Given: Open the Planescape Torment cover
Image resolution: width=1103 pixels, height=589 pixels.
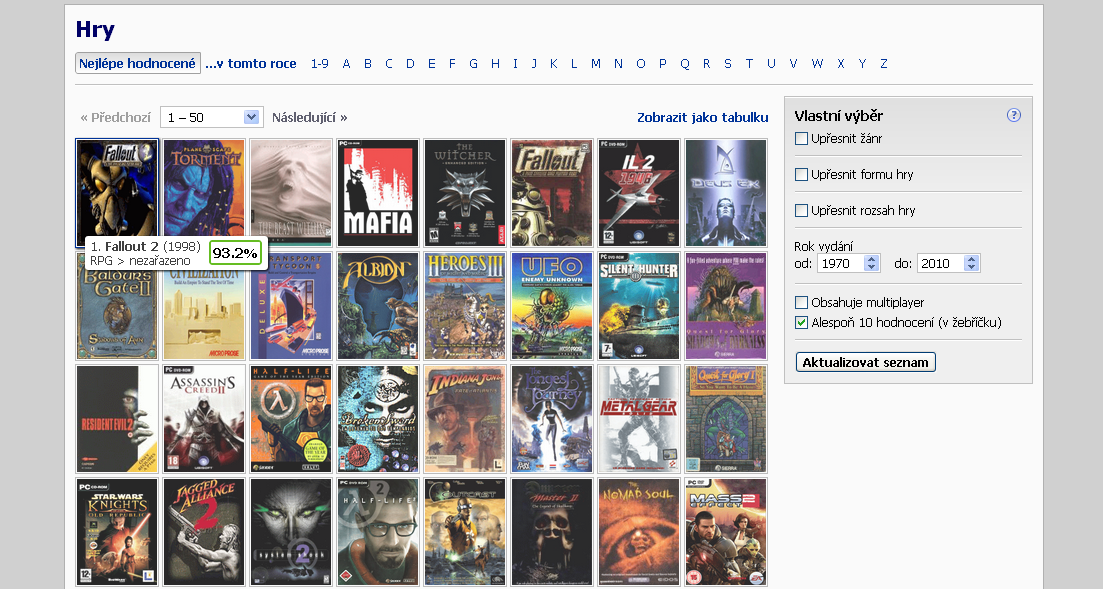Looking at the screenshot, I should [x=204, y=193].
